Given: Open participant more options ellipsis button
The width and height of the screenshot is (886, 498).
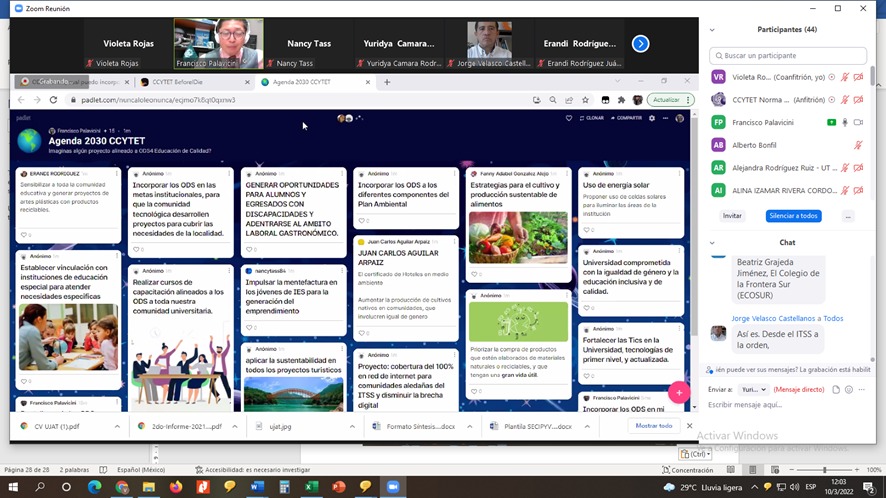Looking at the screenshot, I should tap(848, 216).
